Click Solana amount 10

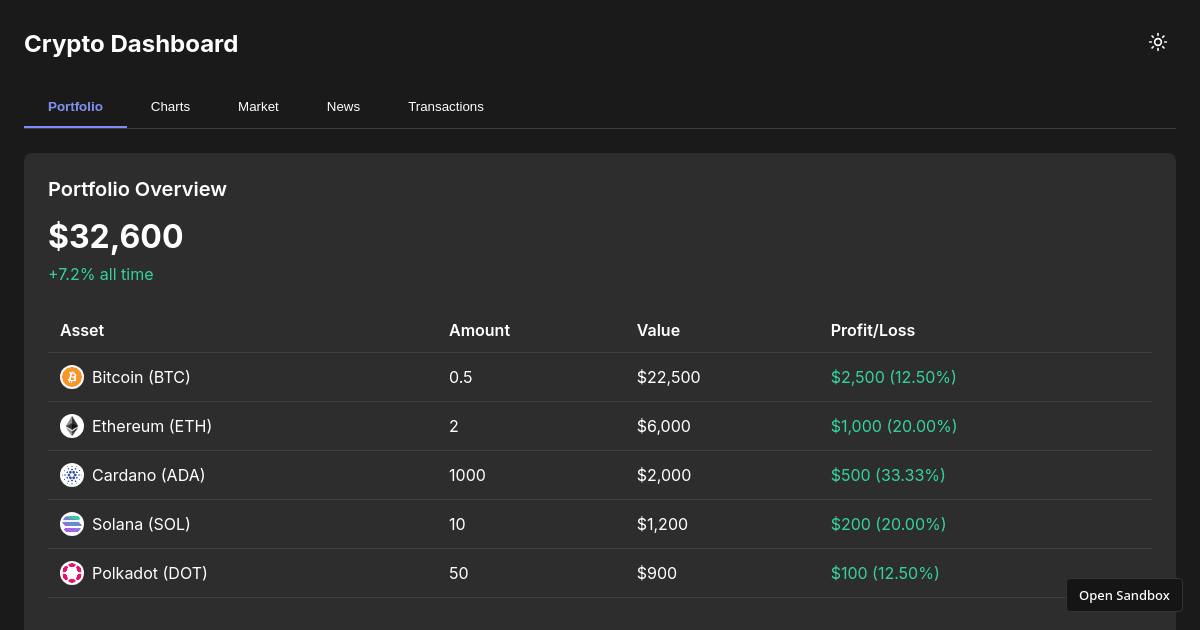point(457,524)
